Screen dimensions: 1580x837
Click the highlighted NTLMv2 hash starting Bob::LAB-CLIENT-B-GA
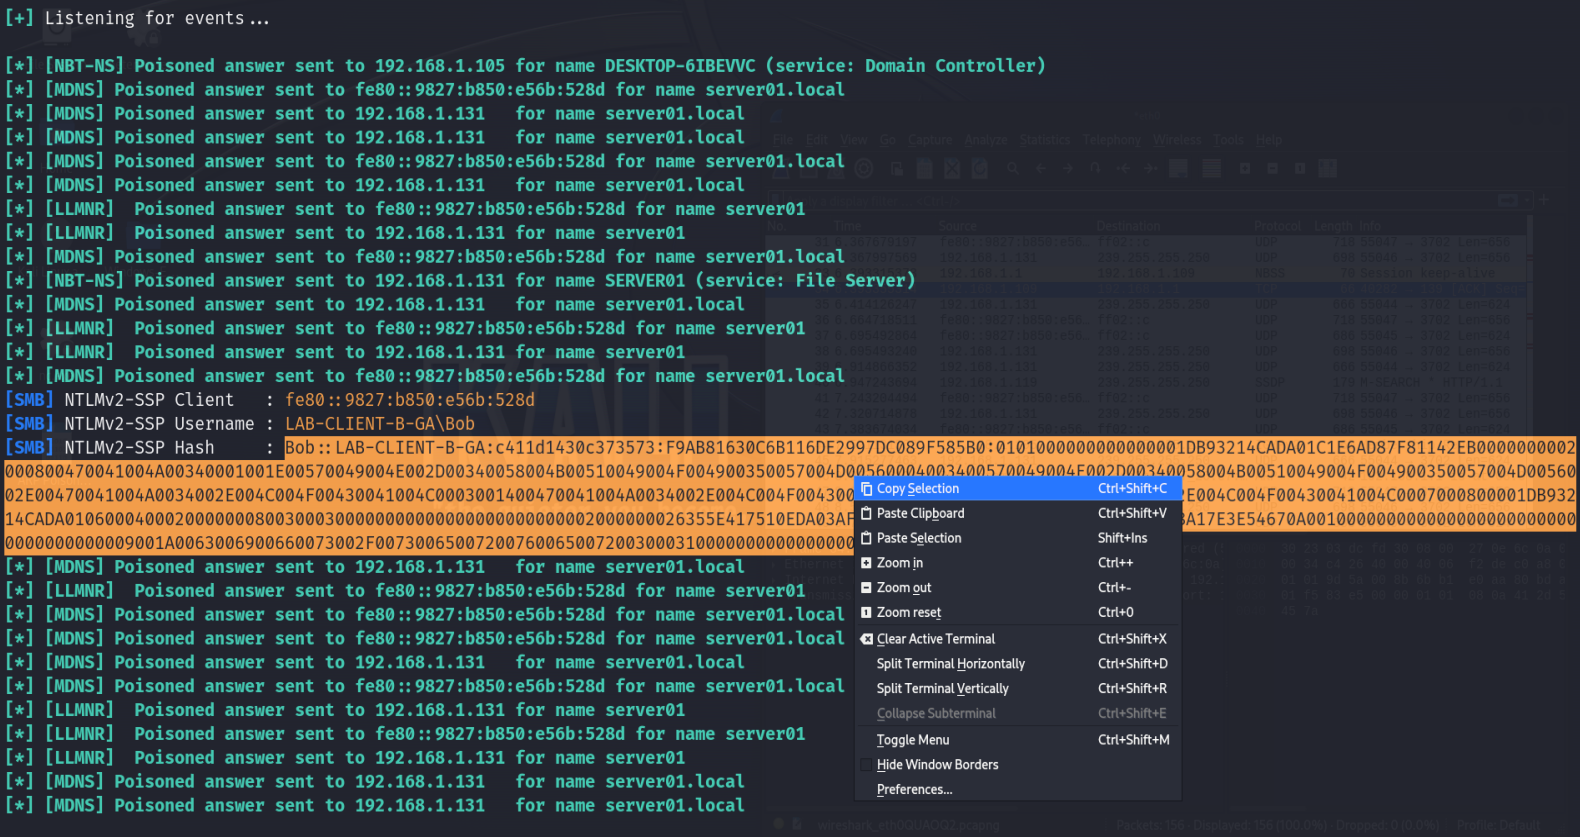pyautogui.click(x=790, y=496)
